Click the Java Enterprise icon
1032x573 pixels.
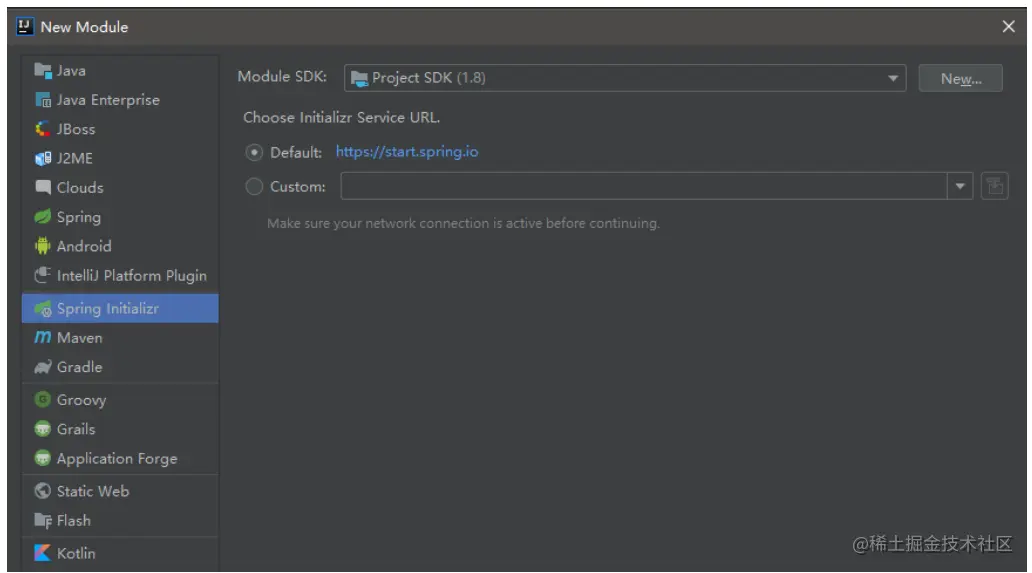pos(43,100)
